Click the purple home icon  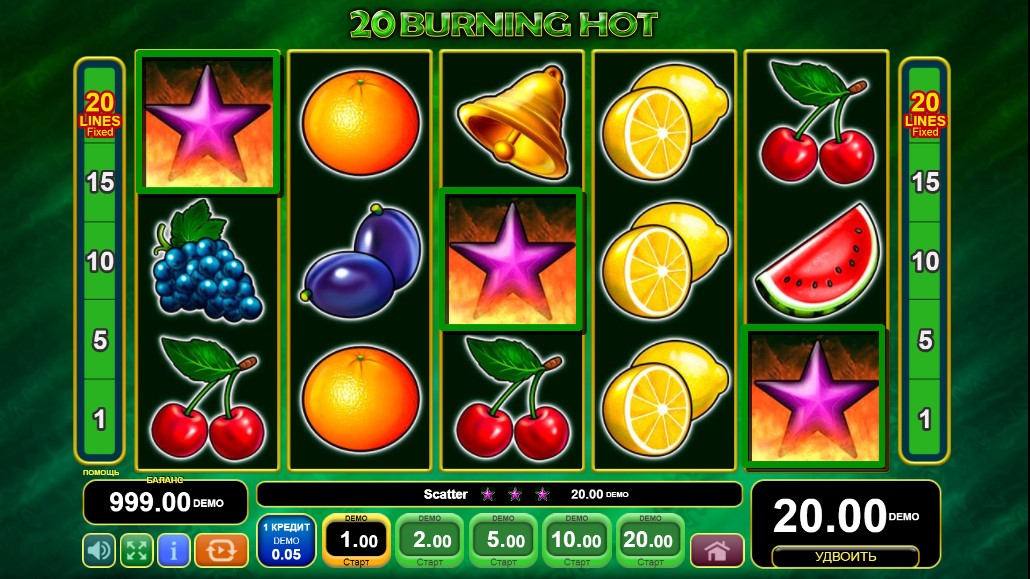point(717,551)
